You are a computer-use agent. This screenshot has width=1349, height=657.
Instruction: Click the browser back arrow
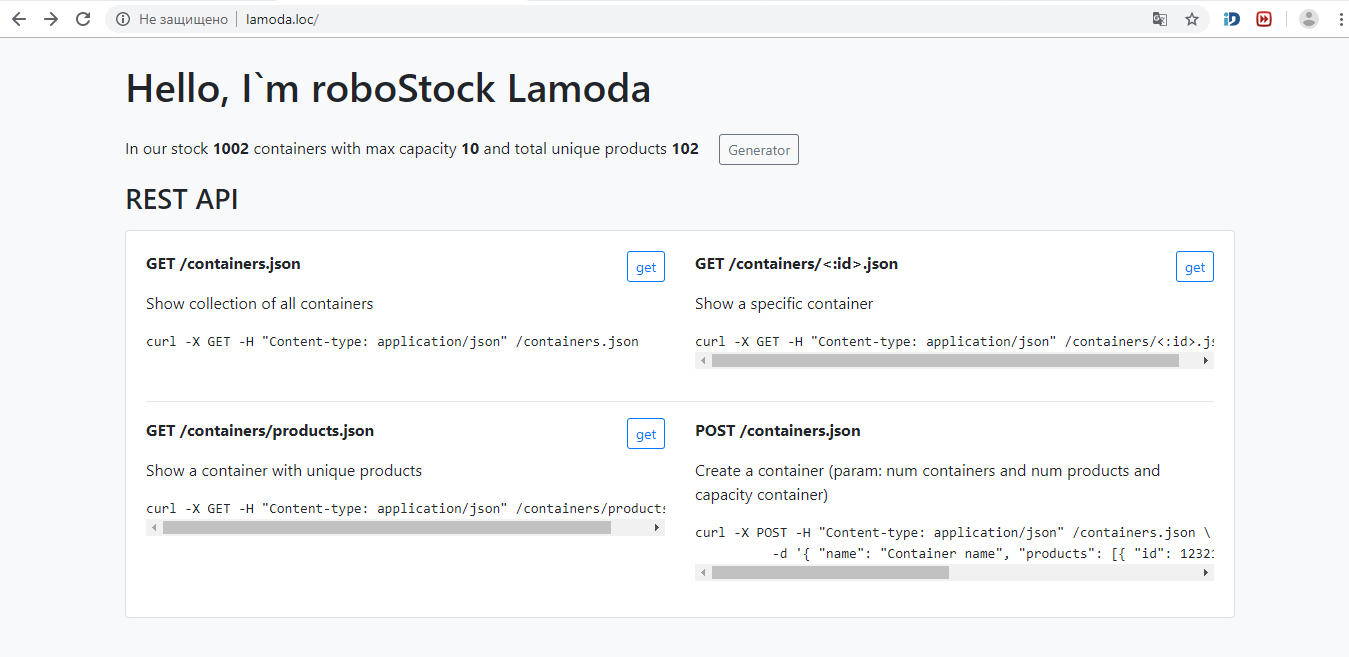(x=19, y=19)
